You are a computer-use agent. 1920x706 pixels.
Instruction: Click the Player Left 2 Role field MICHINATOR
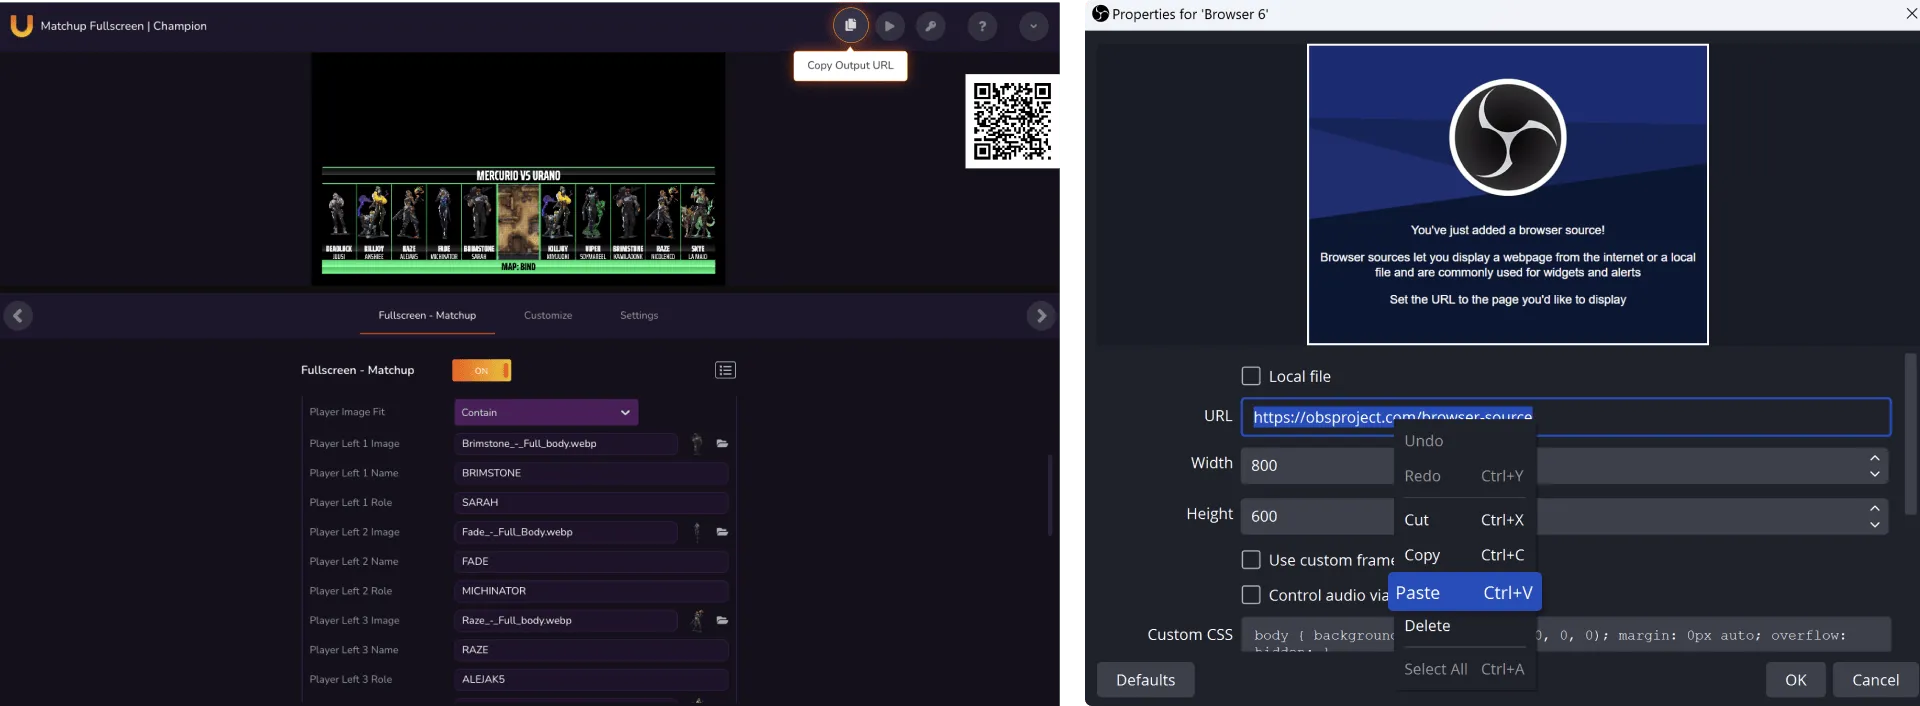(x=591, y=591)
